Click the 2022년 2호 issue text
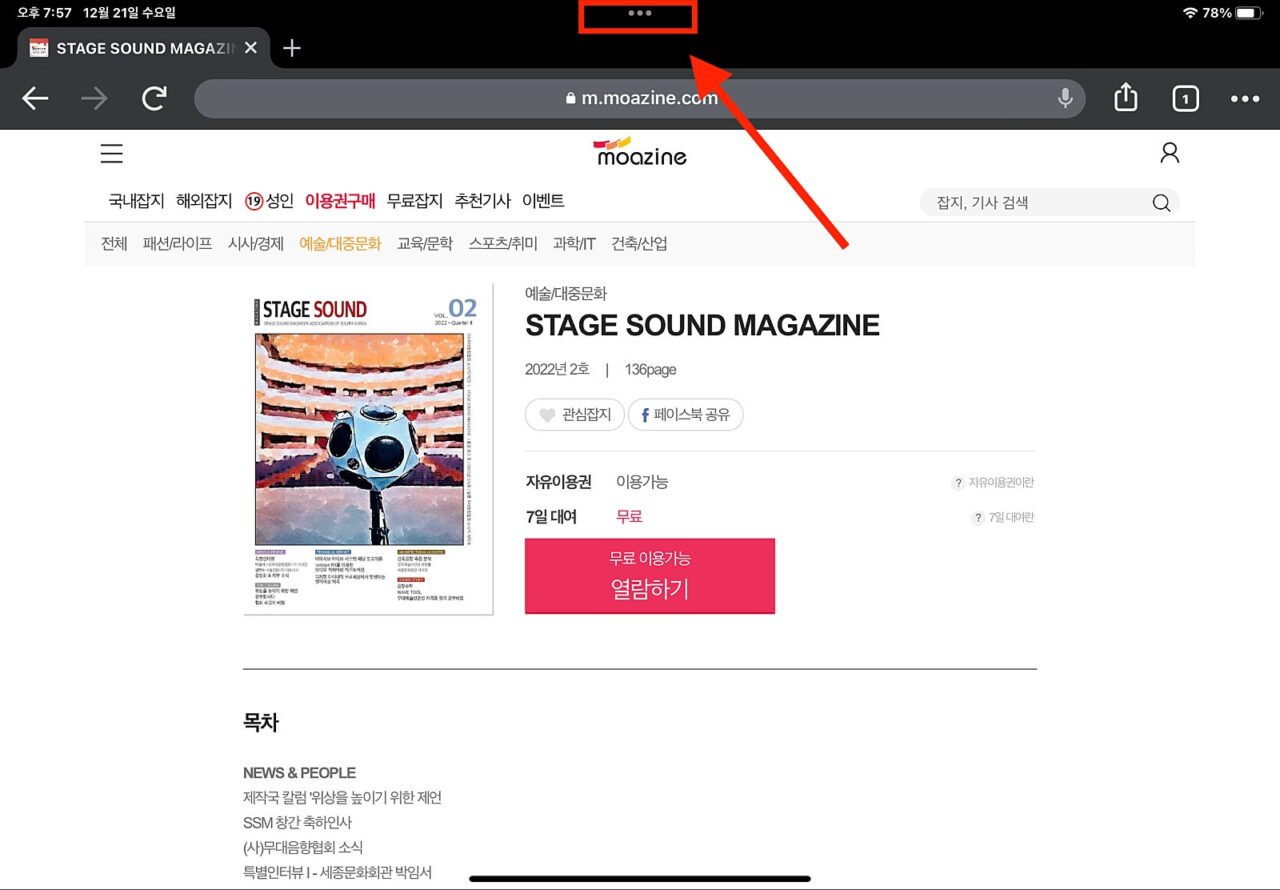The width and height of the screenshot is (1280, 890). [x=559, y=370]
